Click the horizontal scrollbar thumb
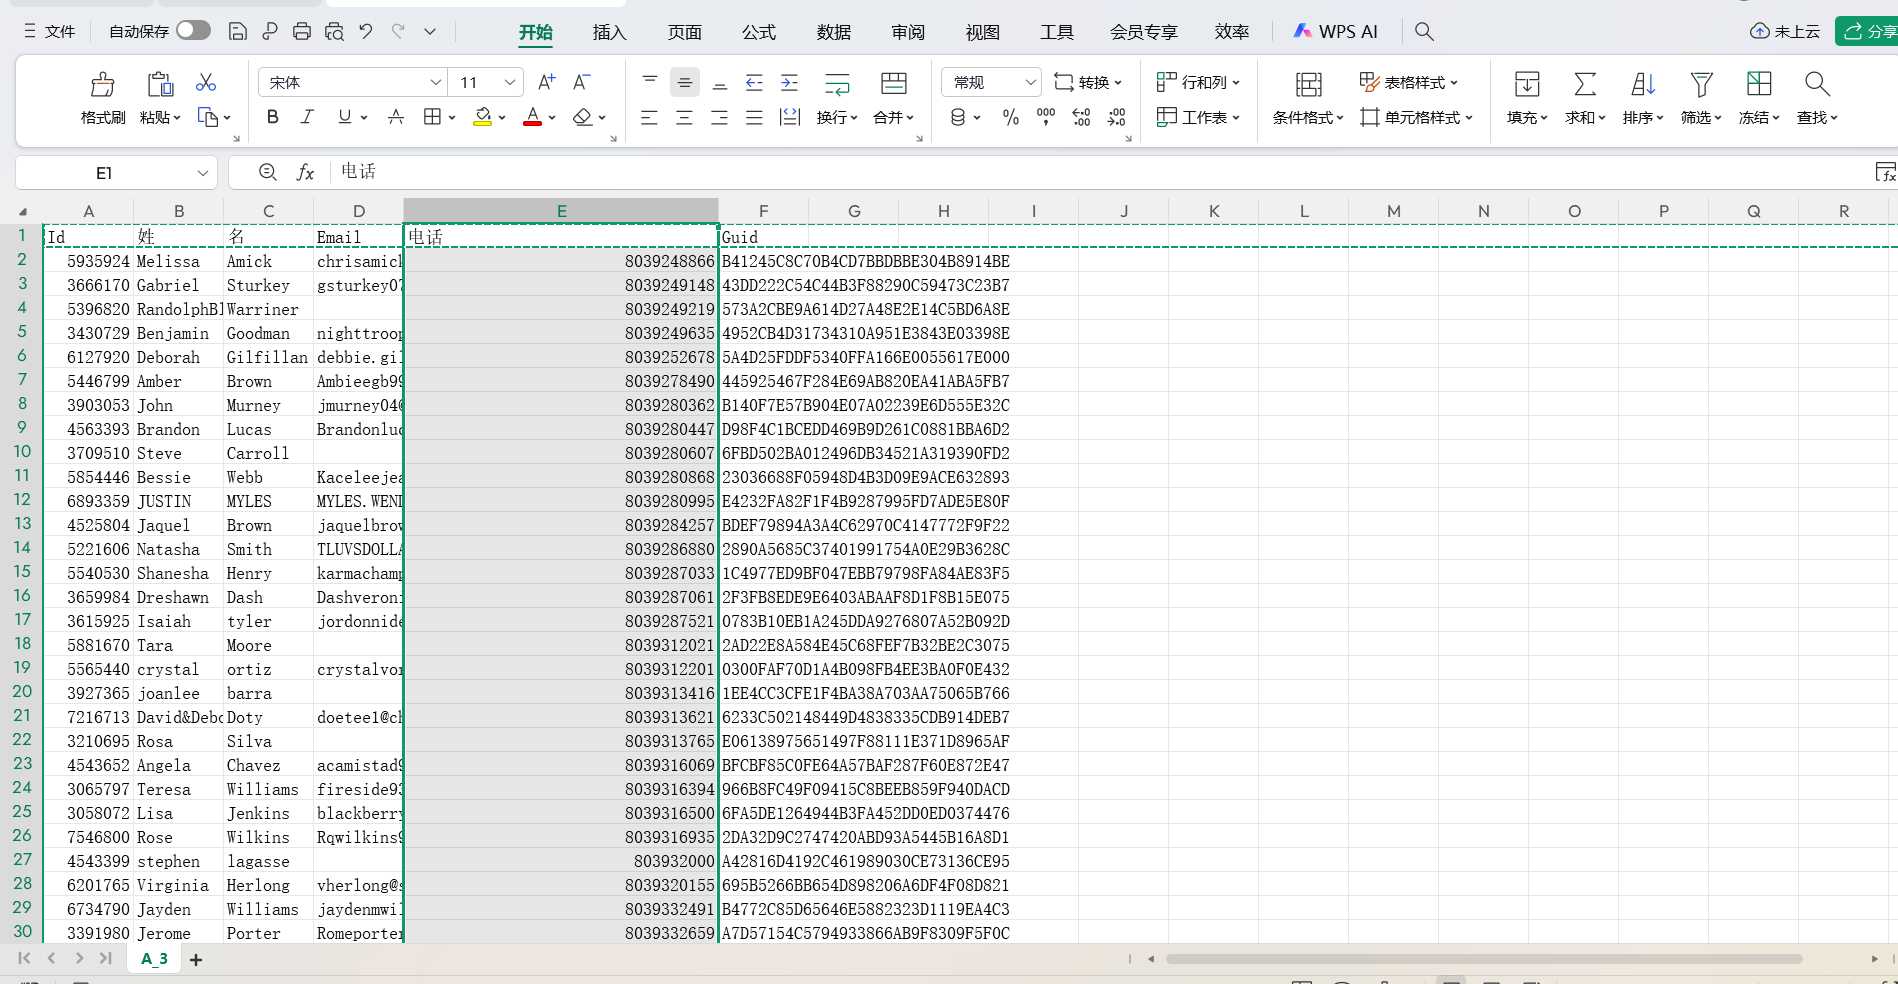The width and height of the screenshot is (1898, 984). click(1484, 959)
